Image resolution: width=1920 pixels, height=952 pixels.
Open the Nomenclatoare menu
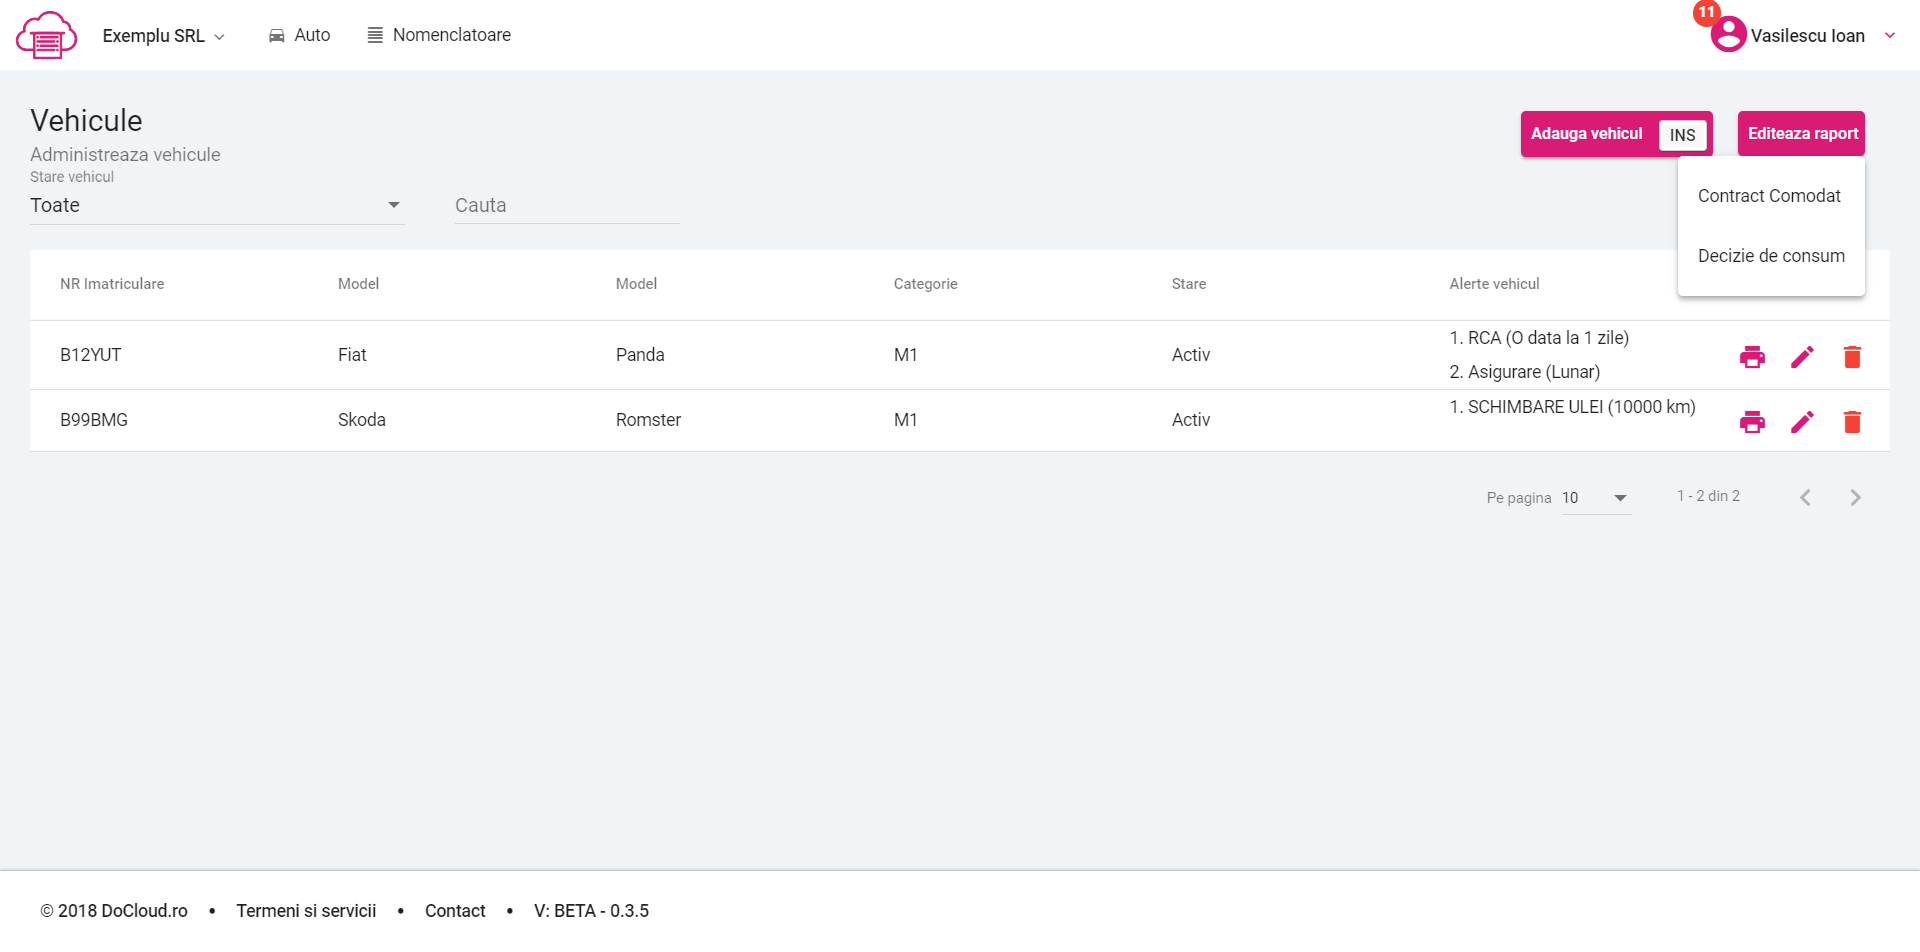click(x=439, y=35)
